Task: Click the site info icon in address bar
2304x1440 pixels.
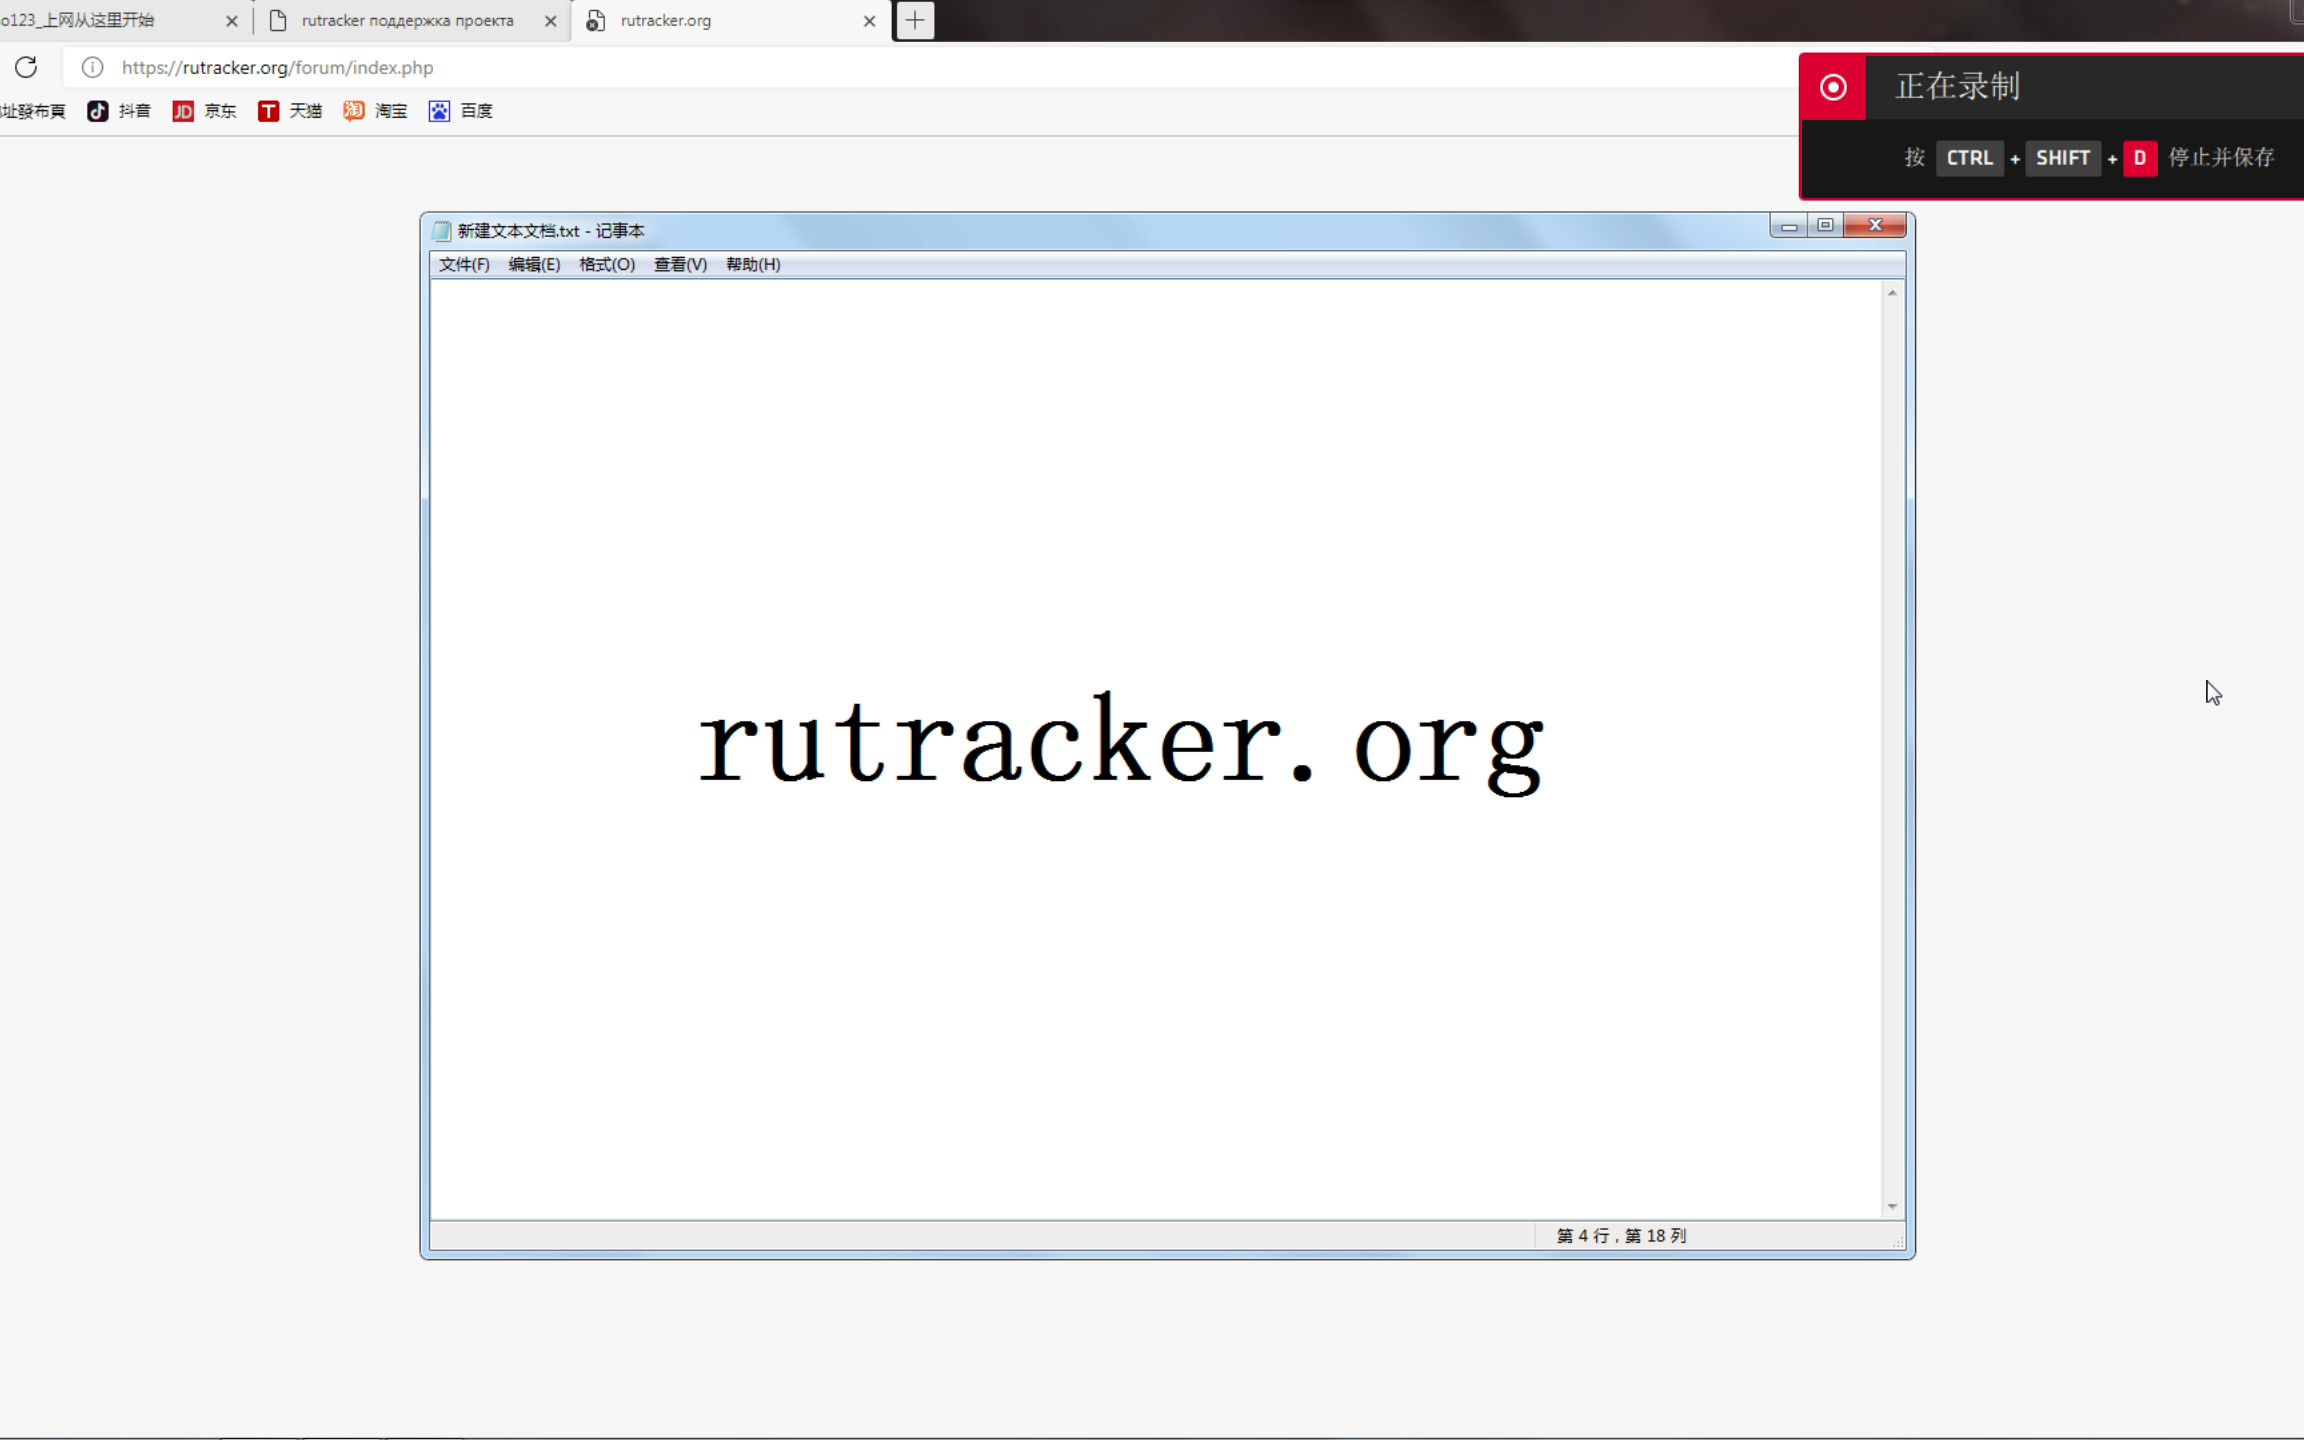Action: point(91,67)
